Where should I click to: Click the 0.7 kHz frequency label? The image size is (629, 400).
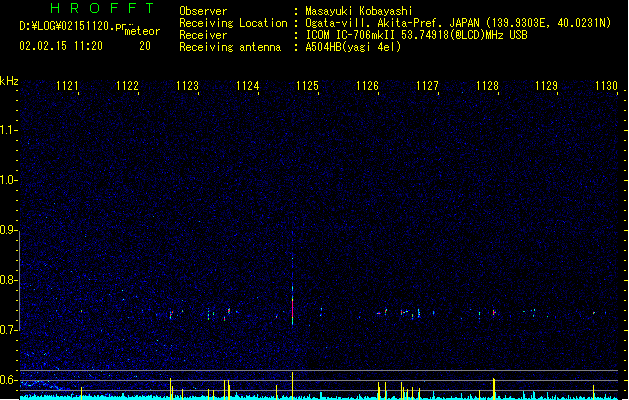click(9, 330)
